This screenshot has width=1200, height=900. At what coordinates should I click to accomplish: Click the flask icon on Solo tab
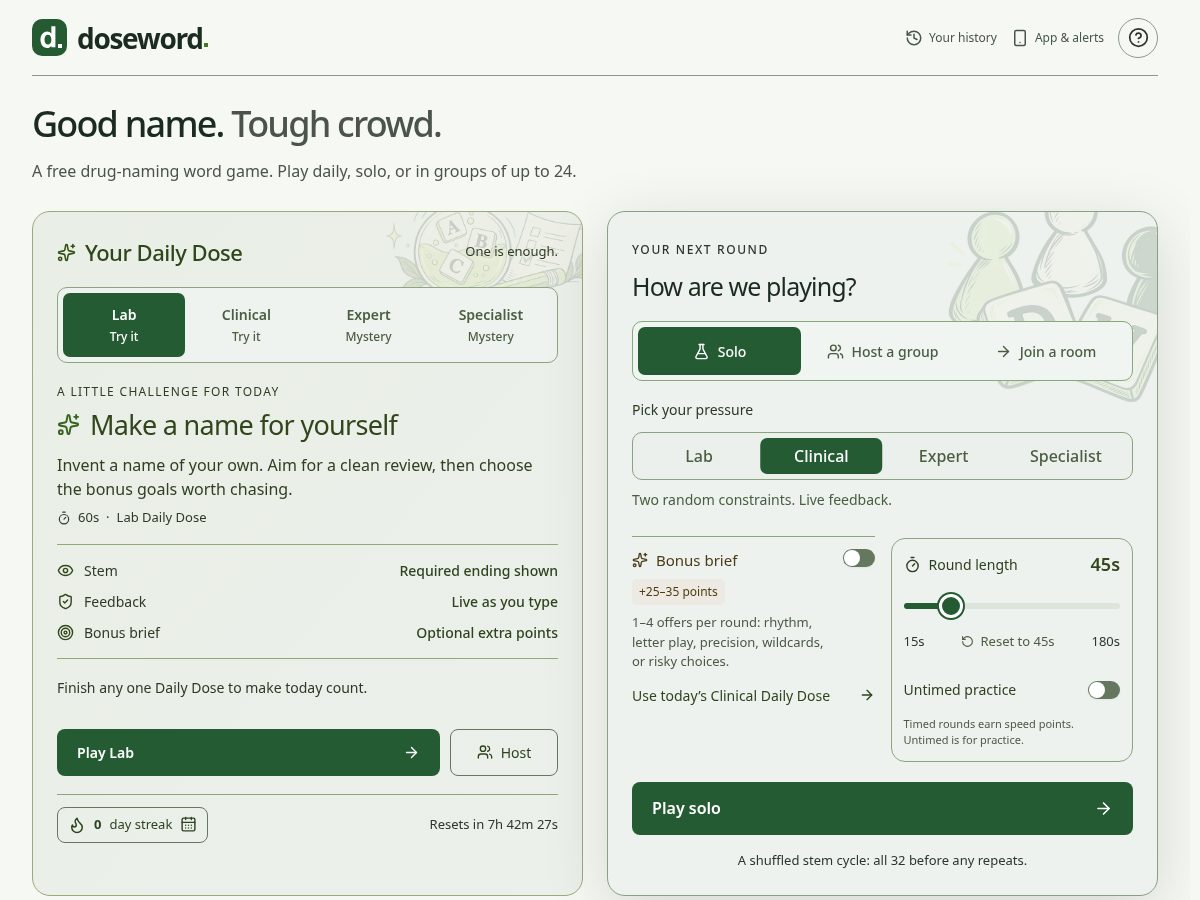tap(702, 352)
